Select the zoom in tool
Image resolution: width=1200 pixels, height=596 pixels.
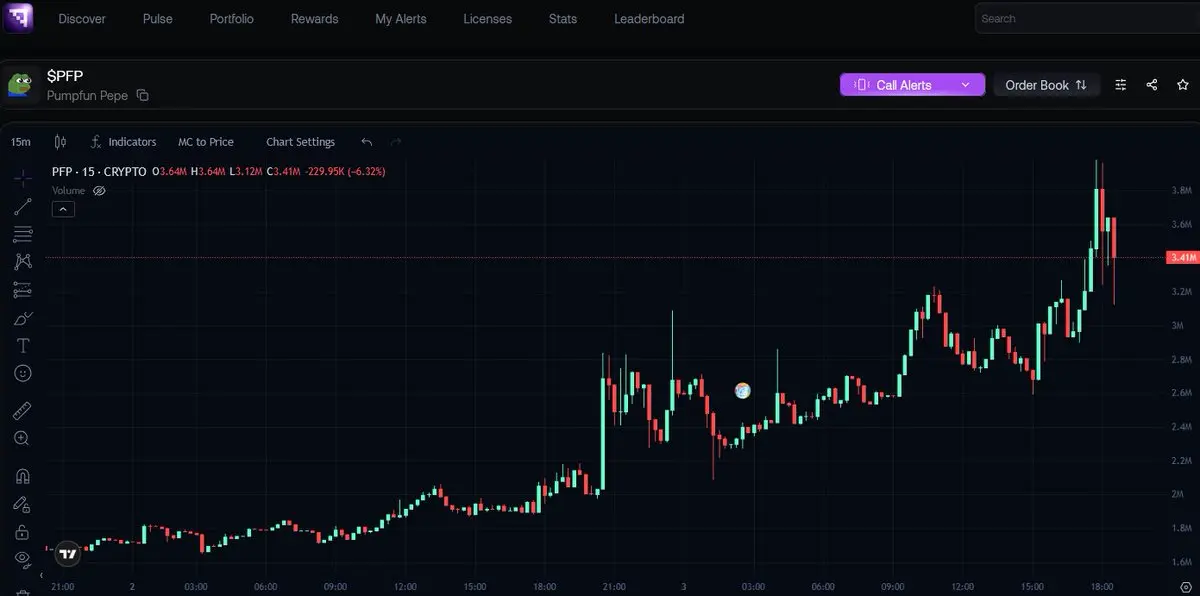tap(23, 438)
